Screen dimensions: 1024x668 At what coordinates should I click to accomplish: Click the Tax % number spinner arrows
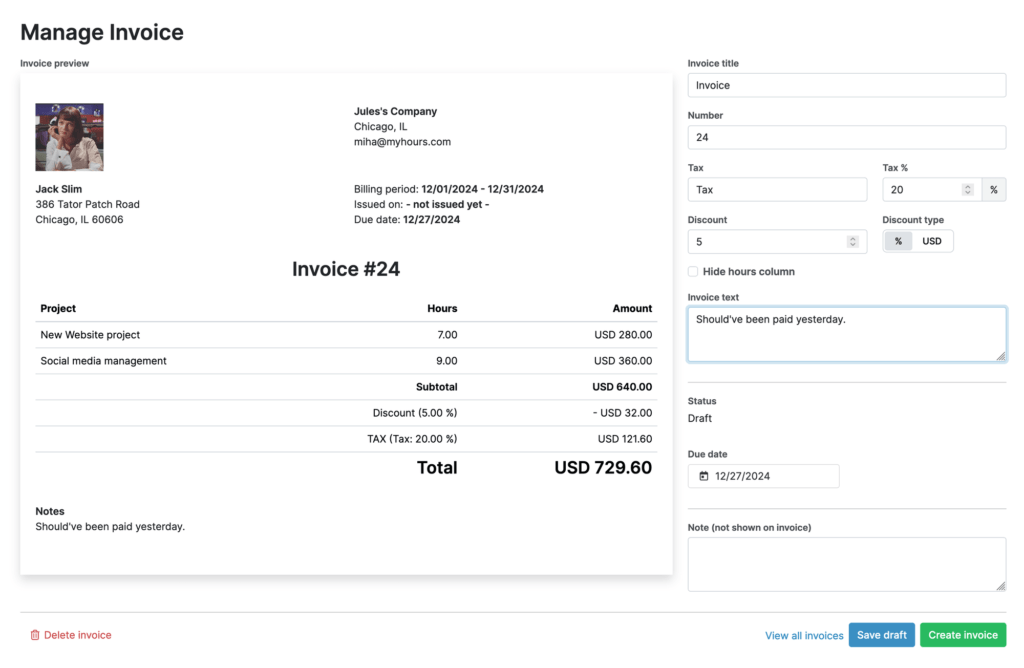[x=967, y=189]
